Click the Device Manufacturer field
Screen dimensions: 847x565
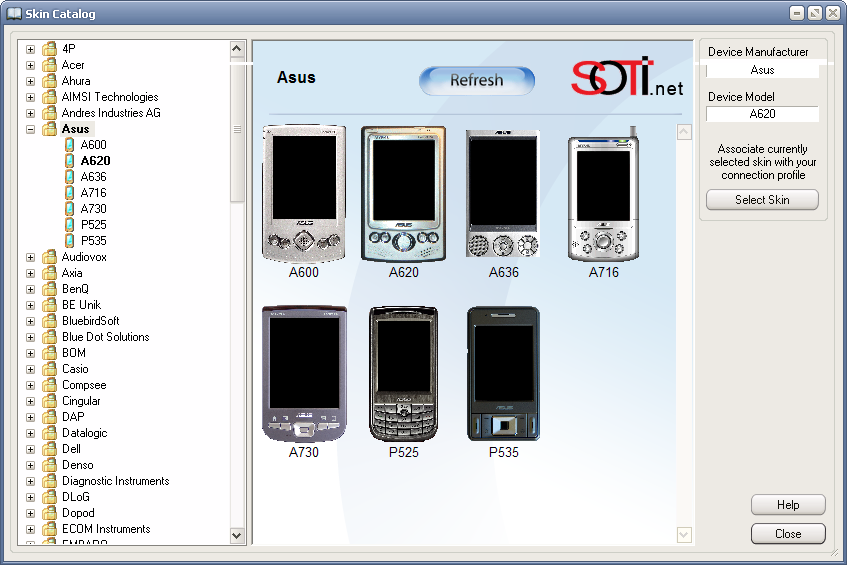(x=762, y=70)
